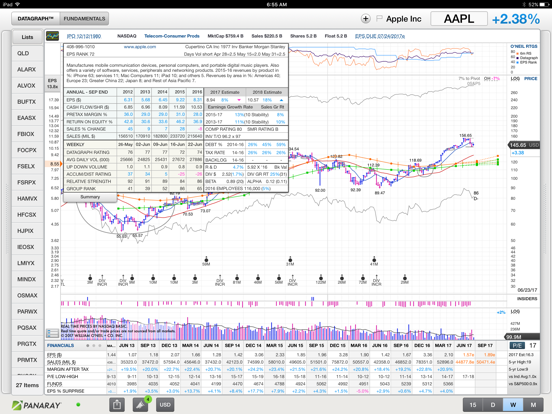The image size is (552, 414).
Task: Toggle the LOG scale on price chart
Action: 515,79
